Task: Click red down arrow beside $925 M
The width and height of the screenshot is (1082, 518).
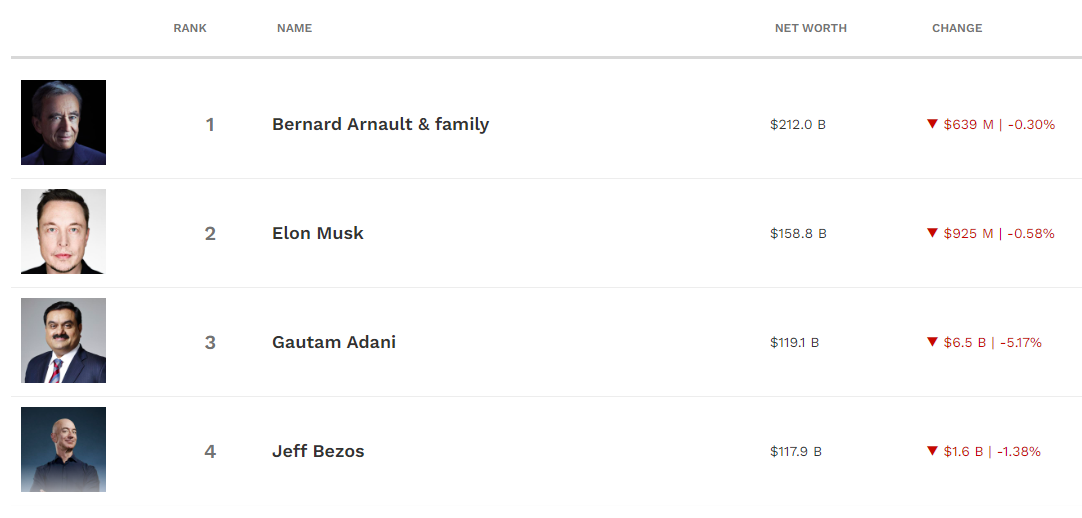Action: 932,233
